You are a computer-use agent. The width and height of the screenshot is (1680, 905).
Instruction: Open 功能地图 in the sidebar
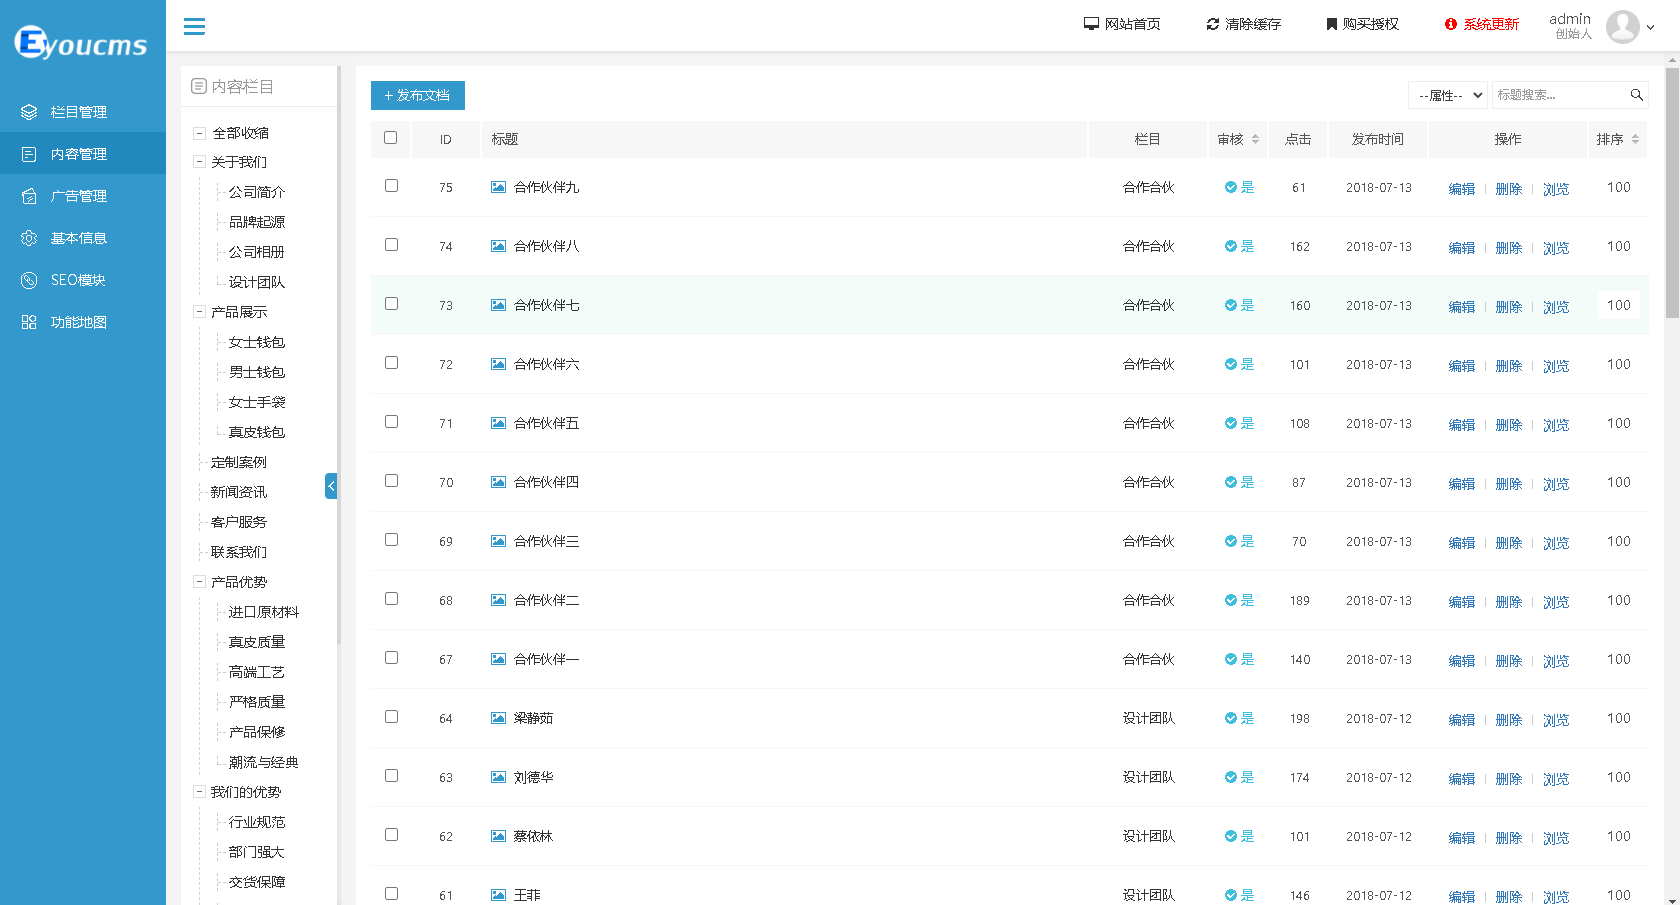tap(83, 322)
